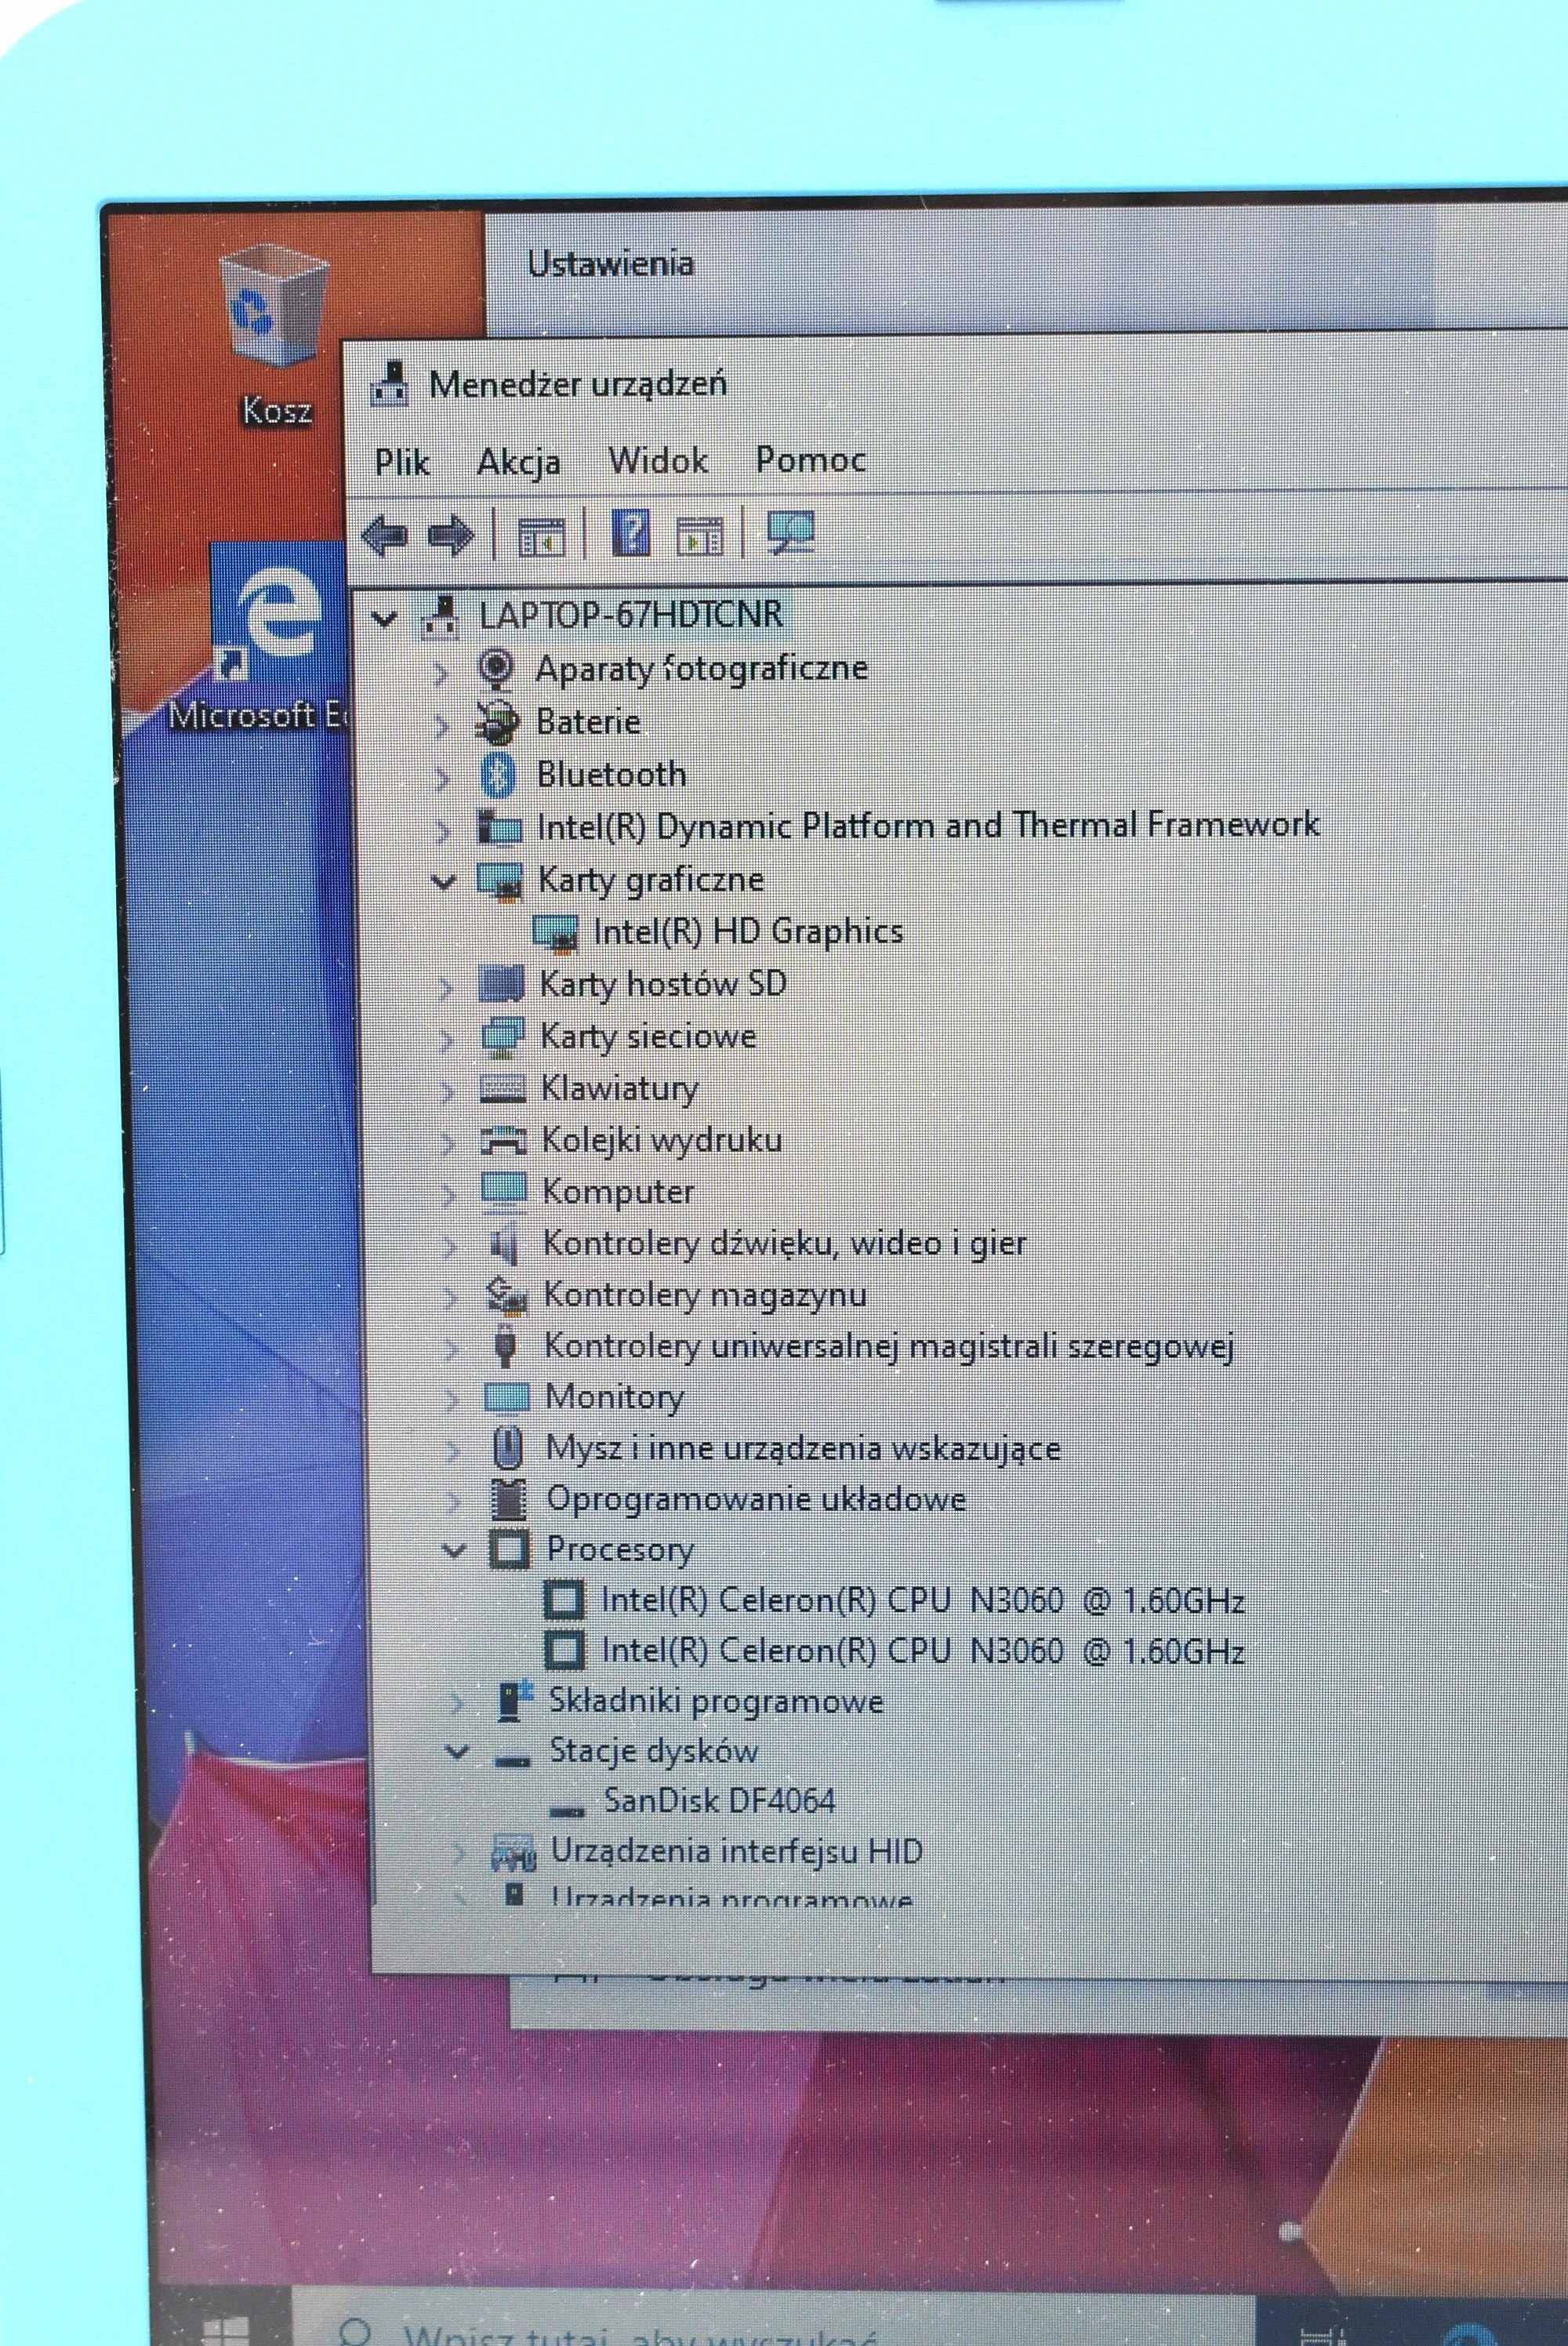Collapse the LAPTOP-67HDTCNR root node
Viewport: 1568px width, 2346px height.
click(383, 619)
